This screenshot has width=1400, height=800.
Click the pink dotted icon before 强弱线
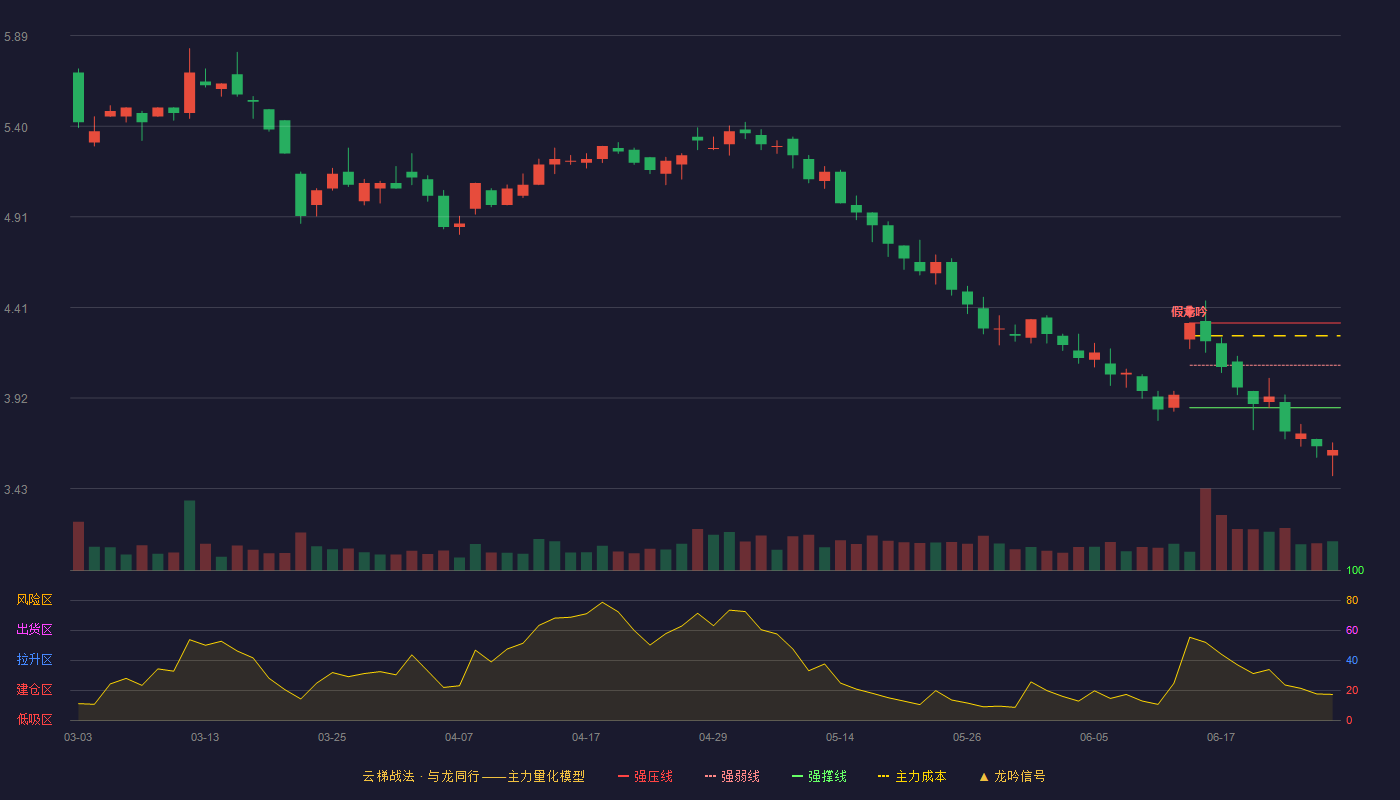[710, 776]
